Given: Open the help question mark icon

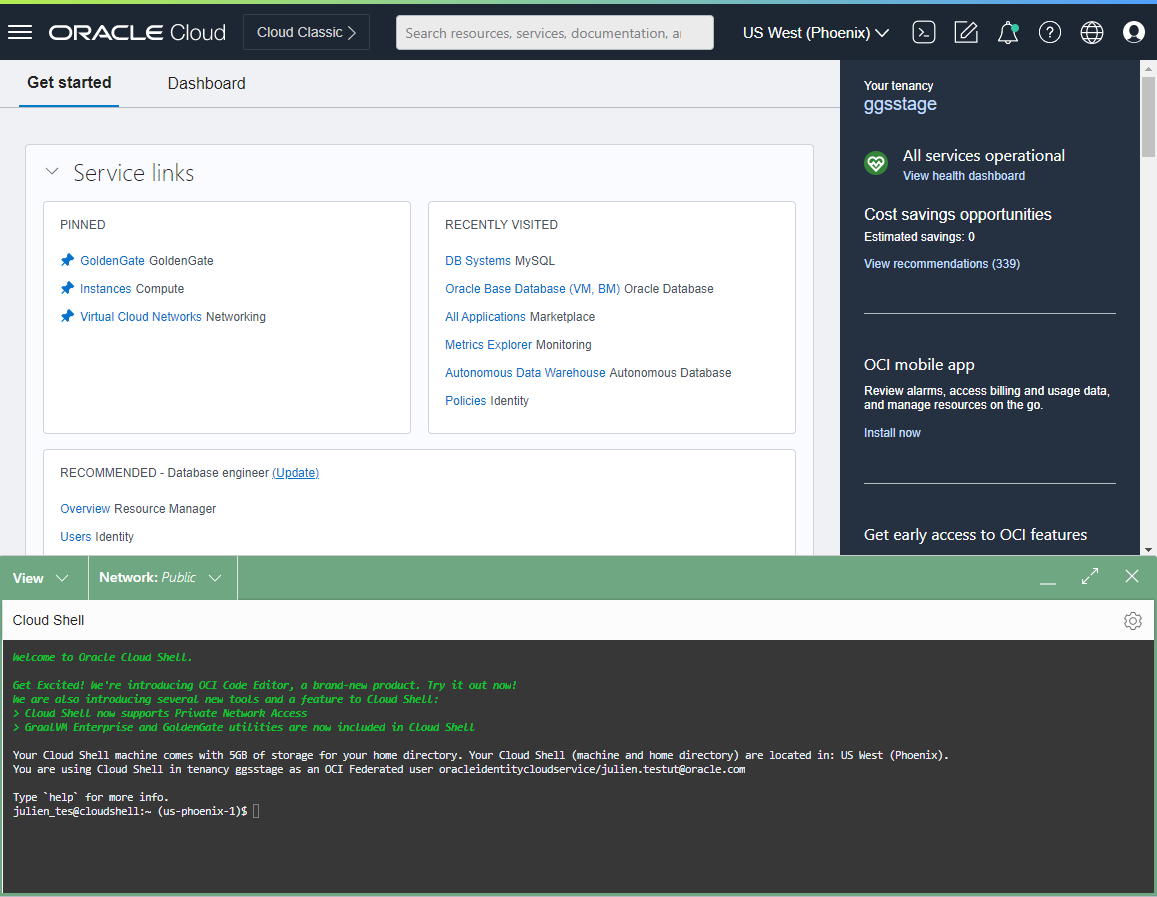Looking at the screenshot, I should coord(1050,31).
